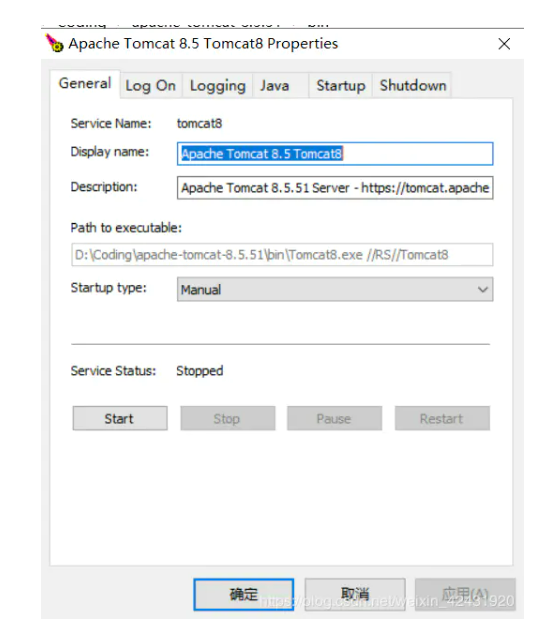Image resolution: width=546 pixels, height=621 pixels.
Task: Cancel with the 取消 button
Action: pos(355,594)
